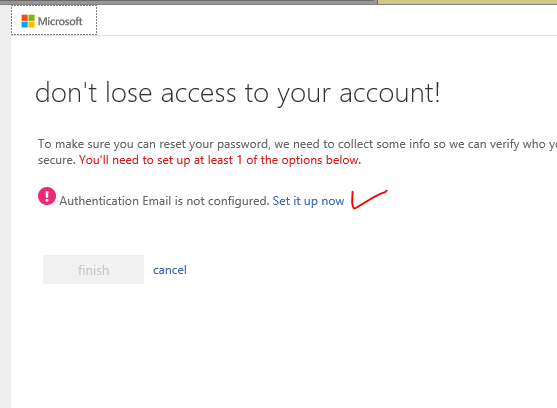This screenshot has height=408, width=557.
Task: Click the "don't lose access" page heading
Action: (x=238, y=93)
